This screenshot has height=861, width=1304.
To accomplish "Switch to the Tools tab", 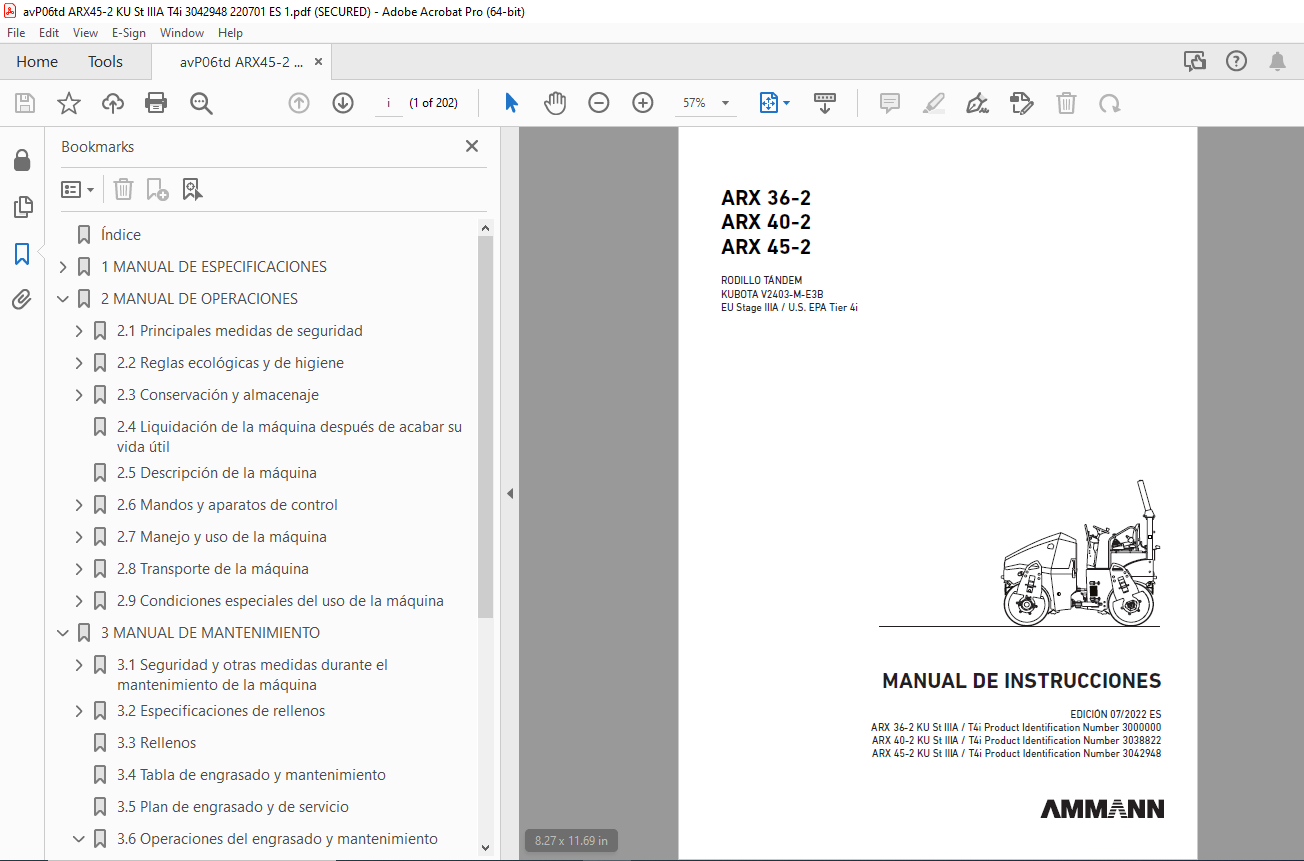I will pyautogui.click(x=105, y=62).
